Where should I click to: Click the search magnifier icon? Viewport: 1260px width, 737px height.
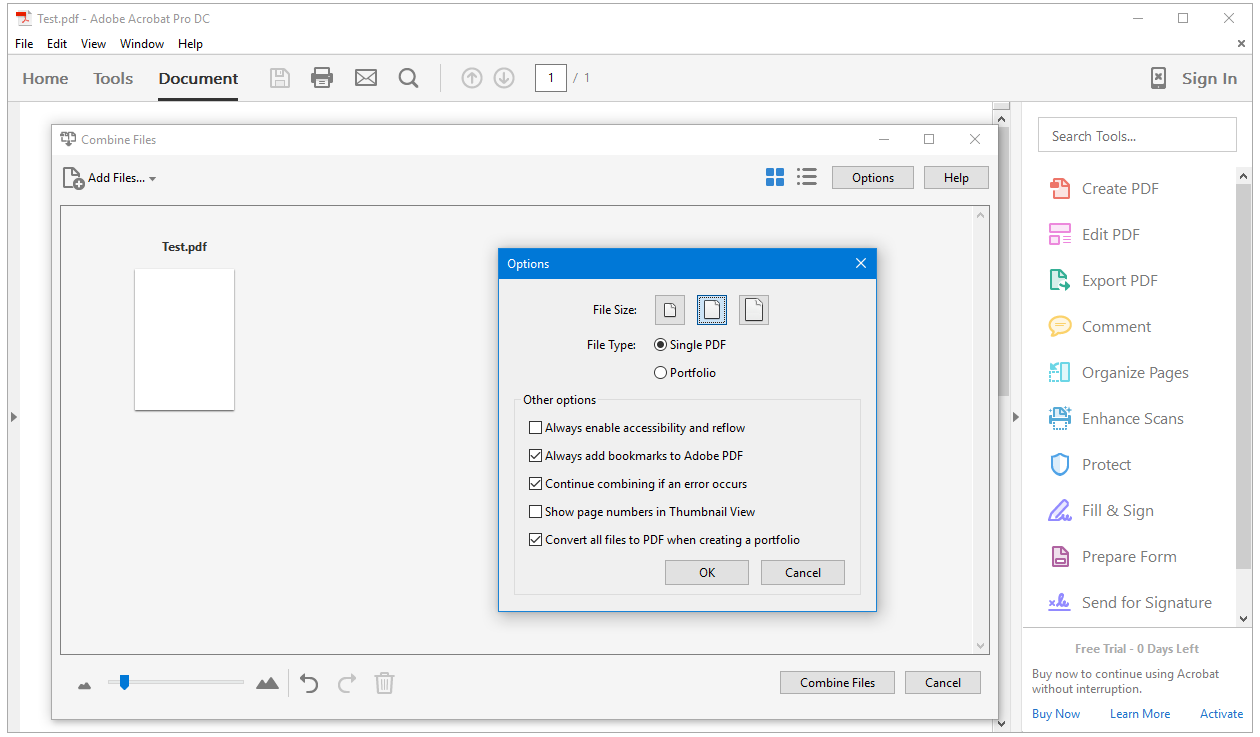[x=408, y=78]
